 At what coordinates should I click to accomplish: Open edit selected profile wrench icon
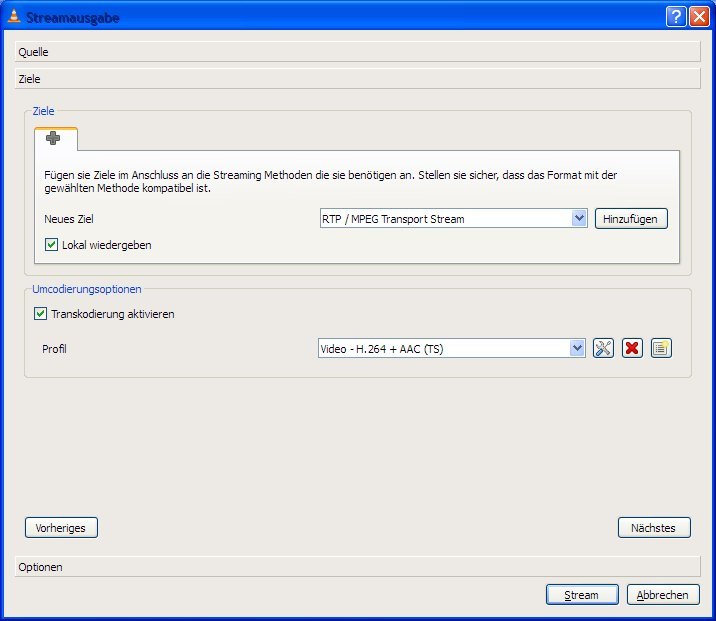coord(603,348)
